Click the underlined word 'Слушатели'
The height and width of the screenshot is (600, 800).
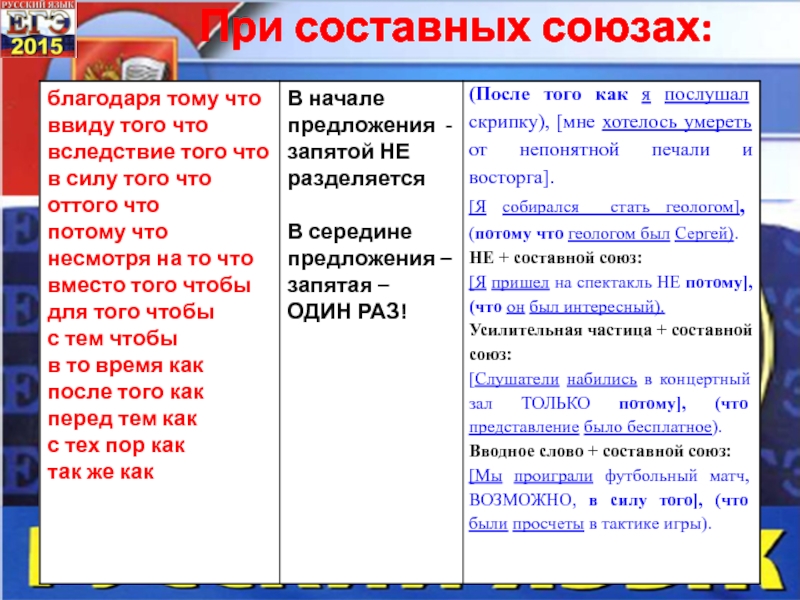516,379
